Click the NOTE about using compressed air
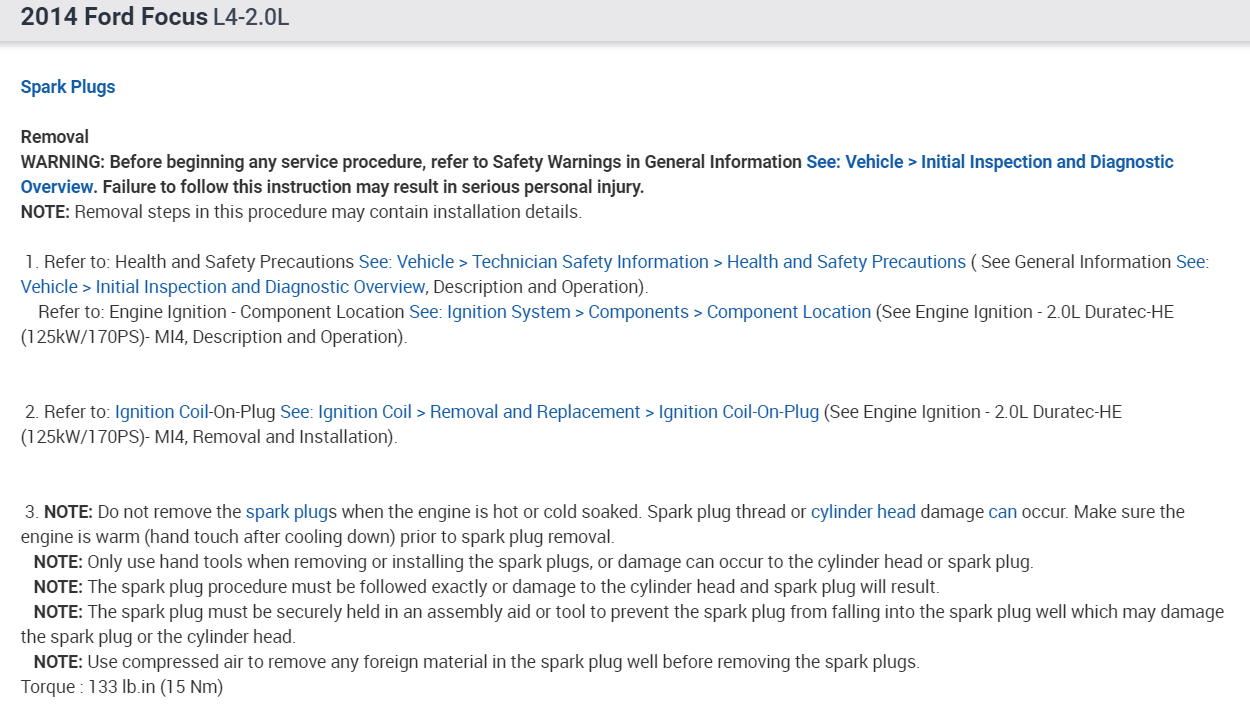The image size is (1250, 709). tap(476, 662)
